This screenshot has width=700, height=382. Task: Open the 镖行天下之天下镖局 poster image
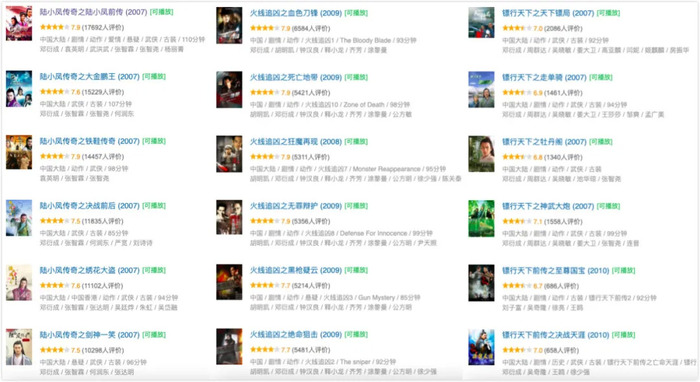(481, 22)
